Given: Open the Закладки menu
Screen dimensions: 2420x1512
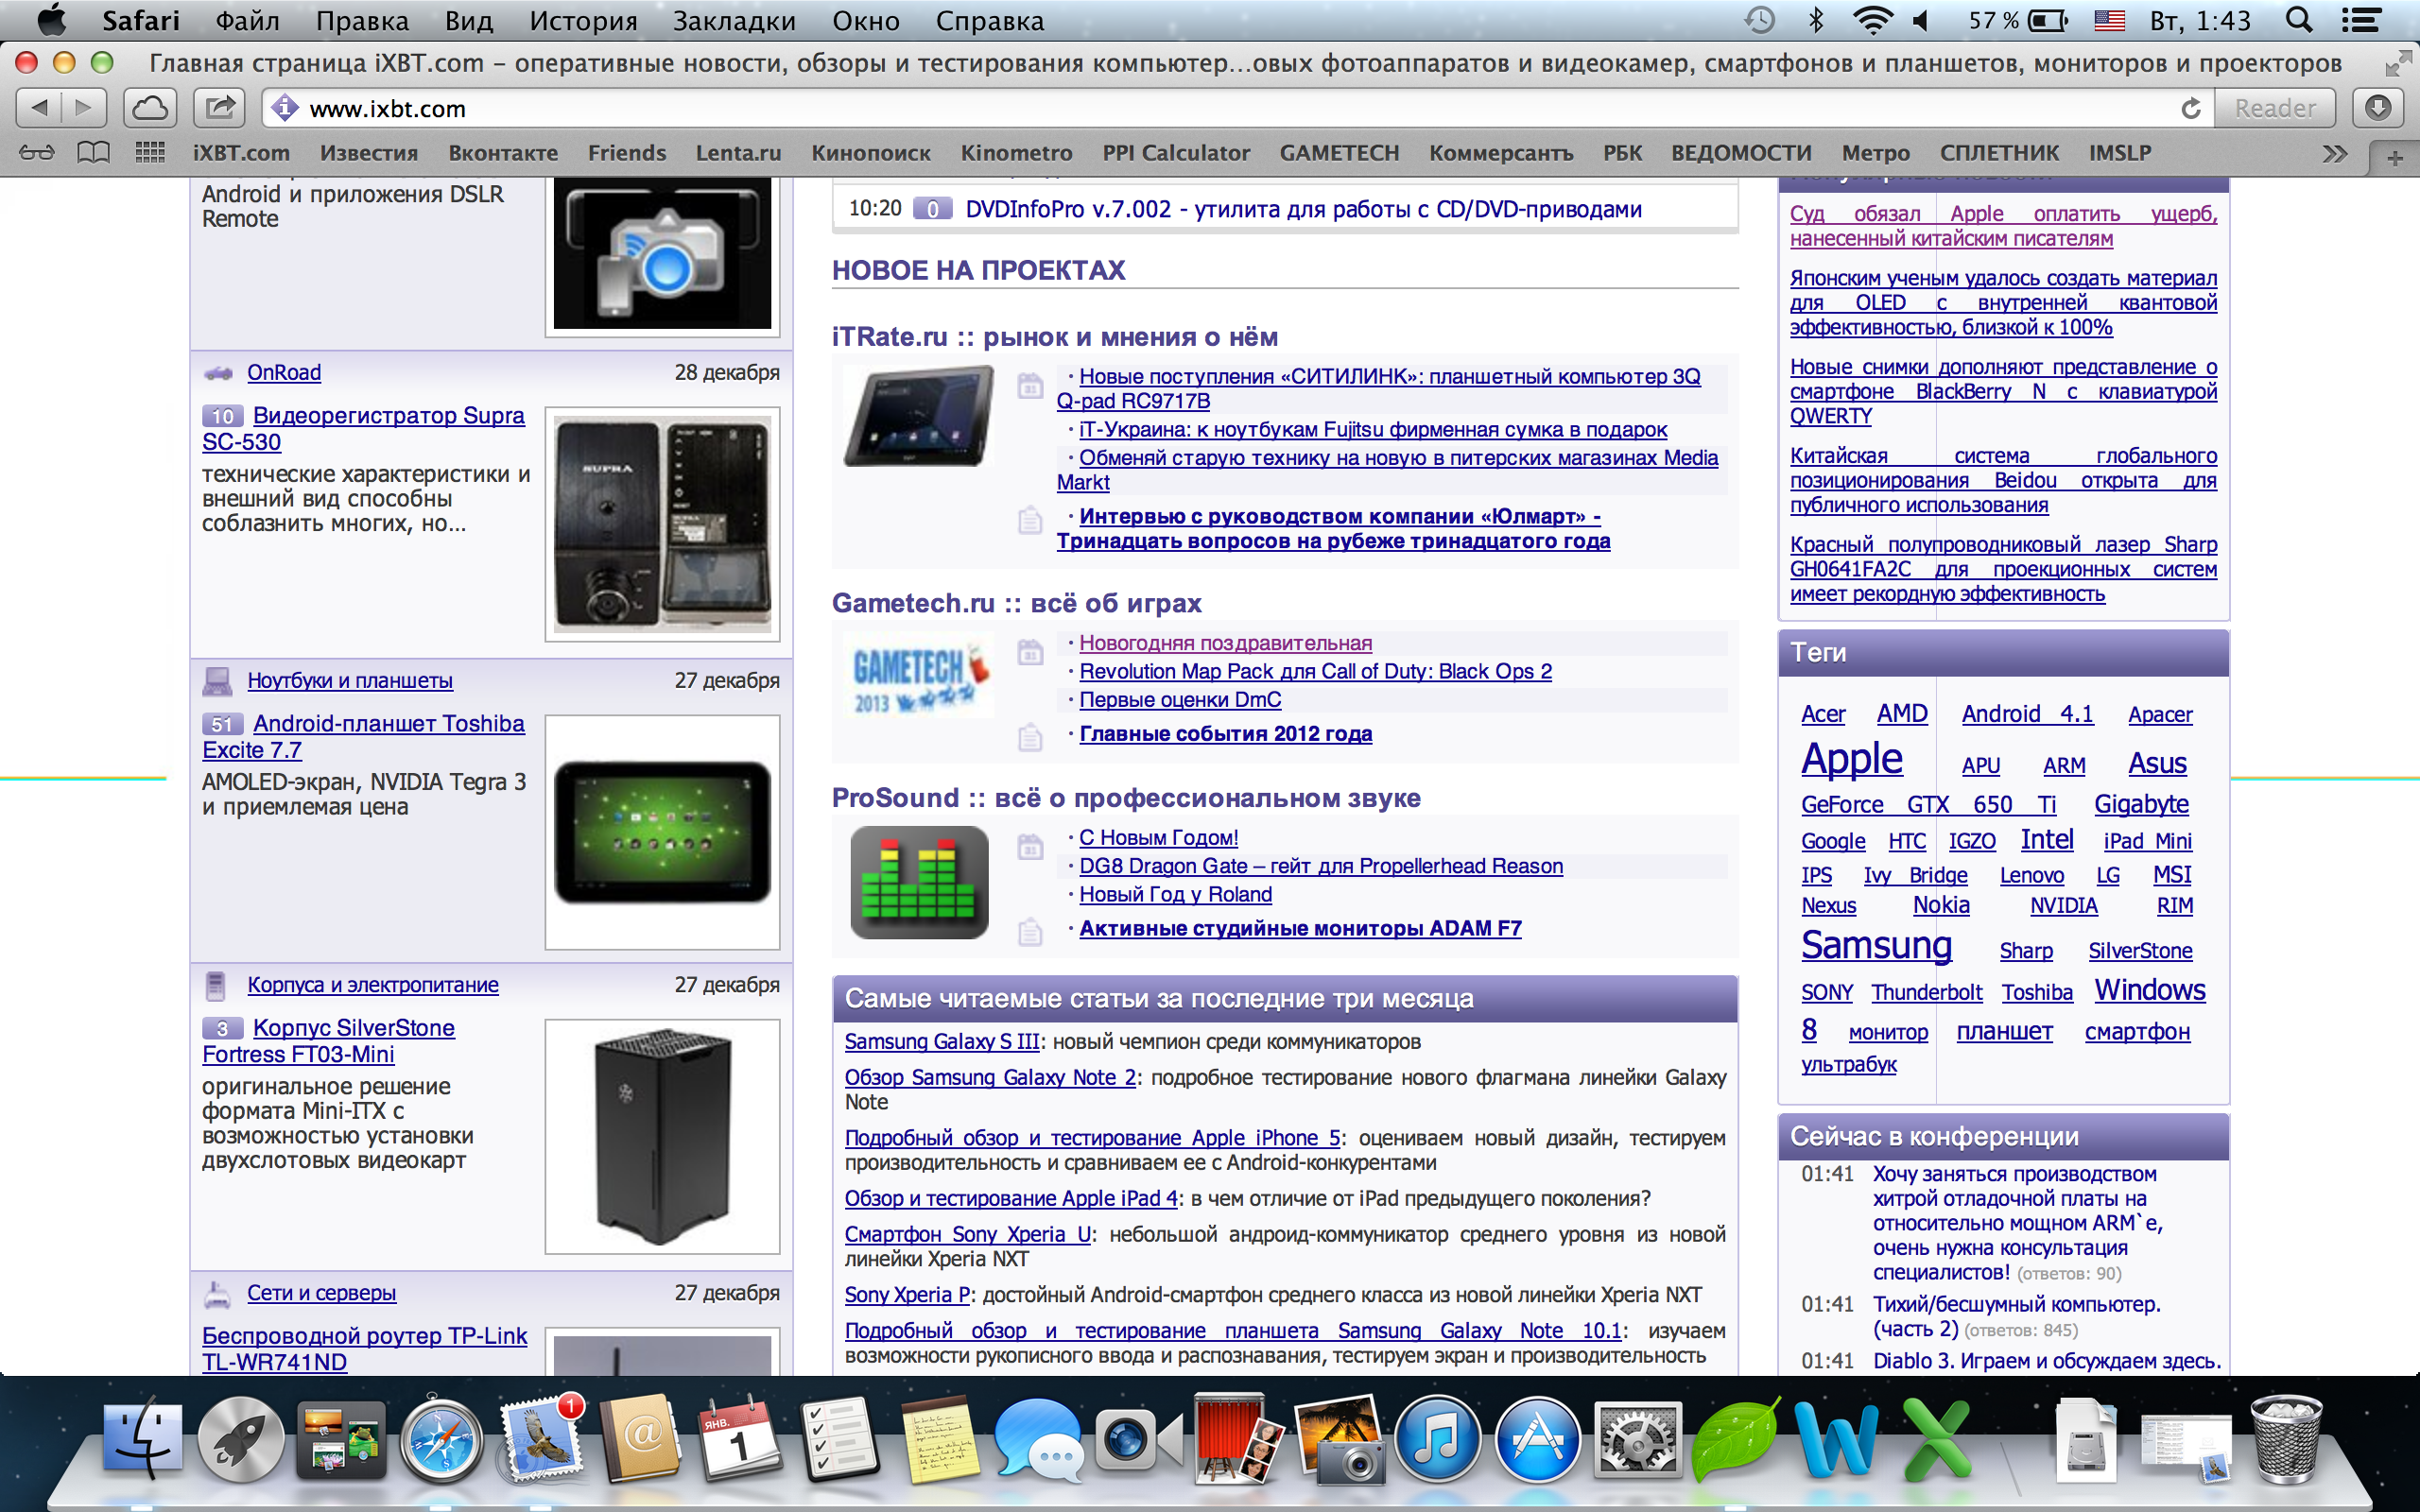Looking at the screenshot, I should click(x=734, y=21).
